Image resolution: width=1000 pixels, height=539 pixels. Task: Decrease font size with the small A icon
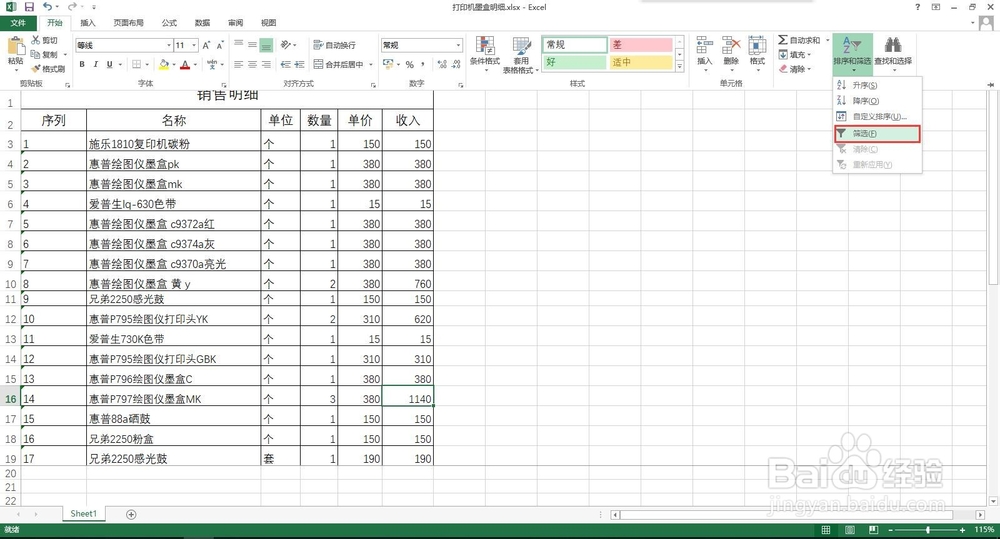[x=220, y=45]
